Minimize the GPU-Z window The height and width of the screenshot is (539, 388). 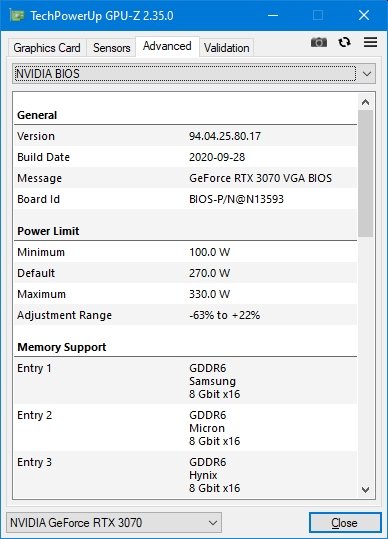[x=273, y=15]
